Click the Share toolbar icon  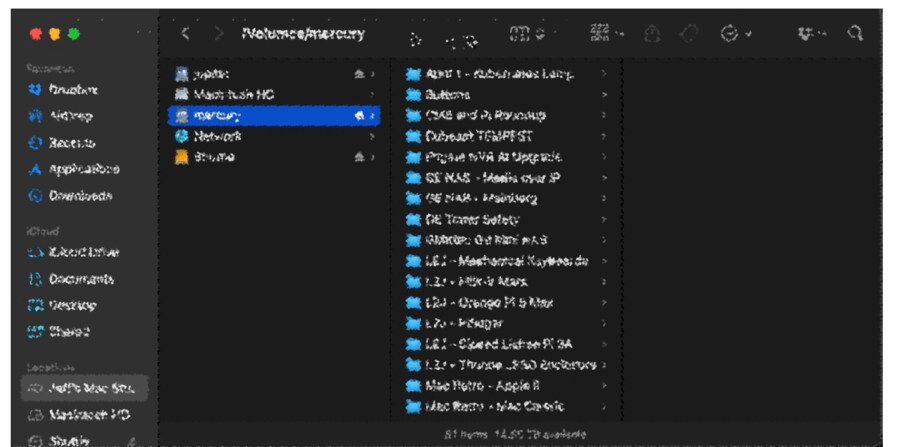[651, 34]
